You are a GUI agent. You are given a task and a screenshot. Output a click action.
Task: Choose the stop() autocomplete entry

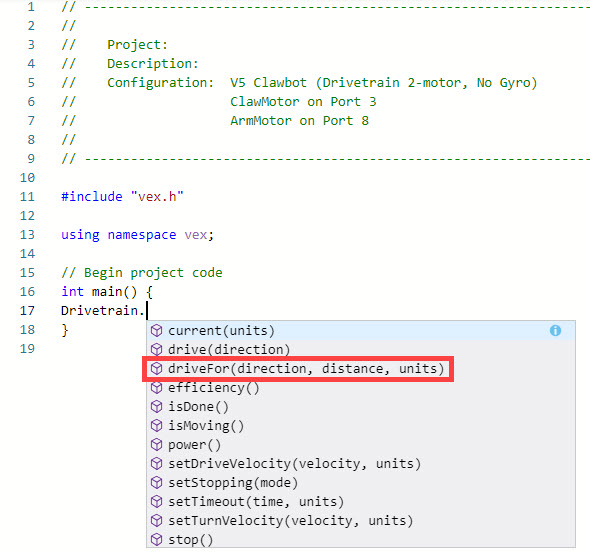click(361, 540)
